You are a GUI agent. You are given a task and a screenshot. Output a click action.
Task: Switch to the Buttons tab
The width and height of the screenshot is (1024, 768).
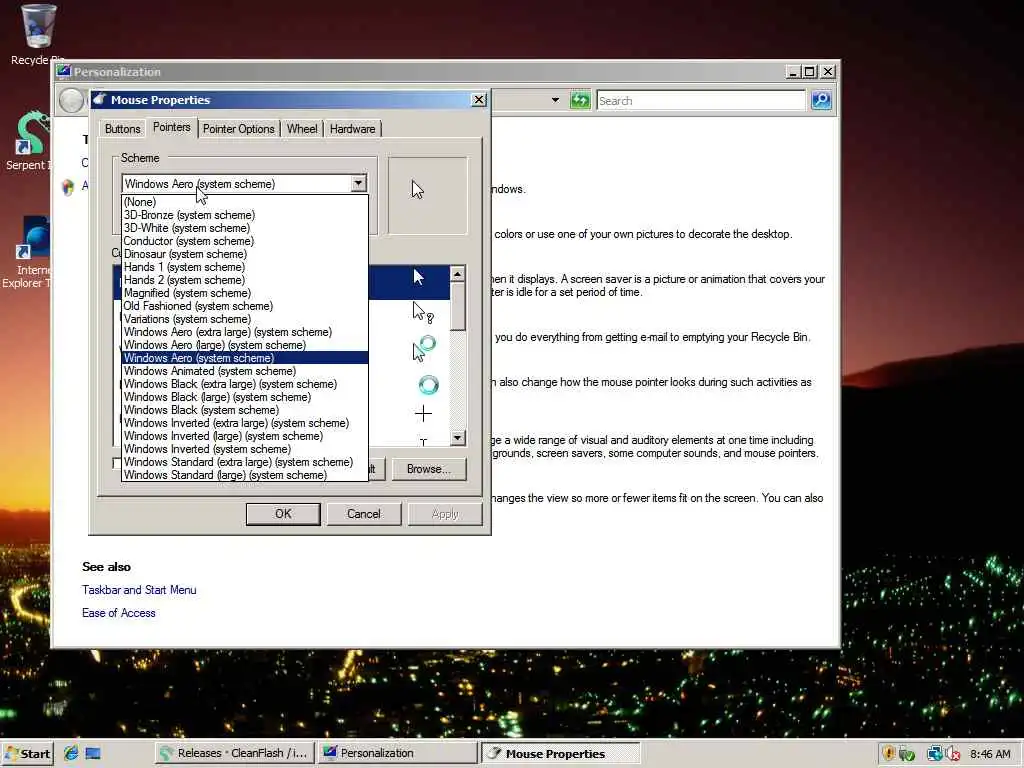tap(122, 129)
